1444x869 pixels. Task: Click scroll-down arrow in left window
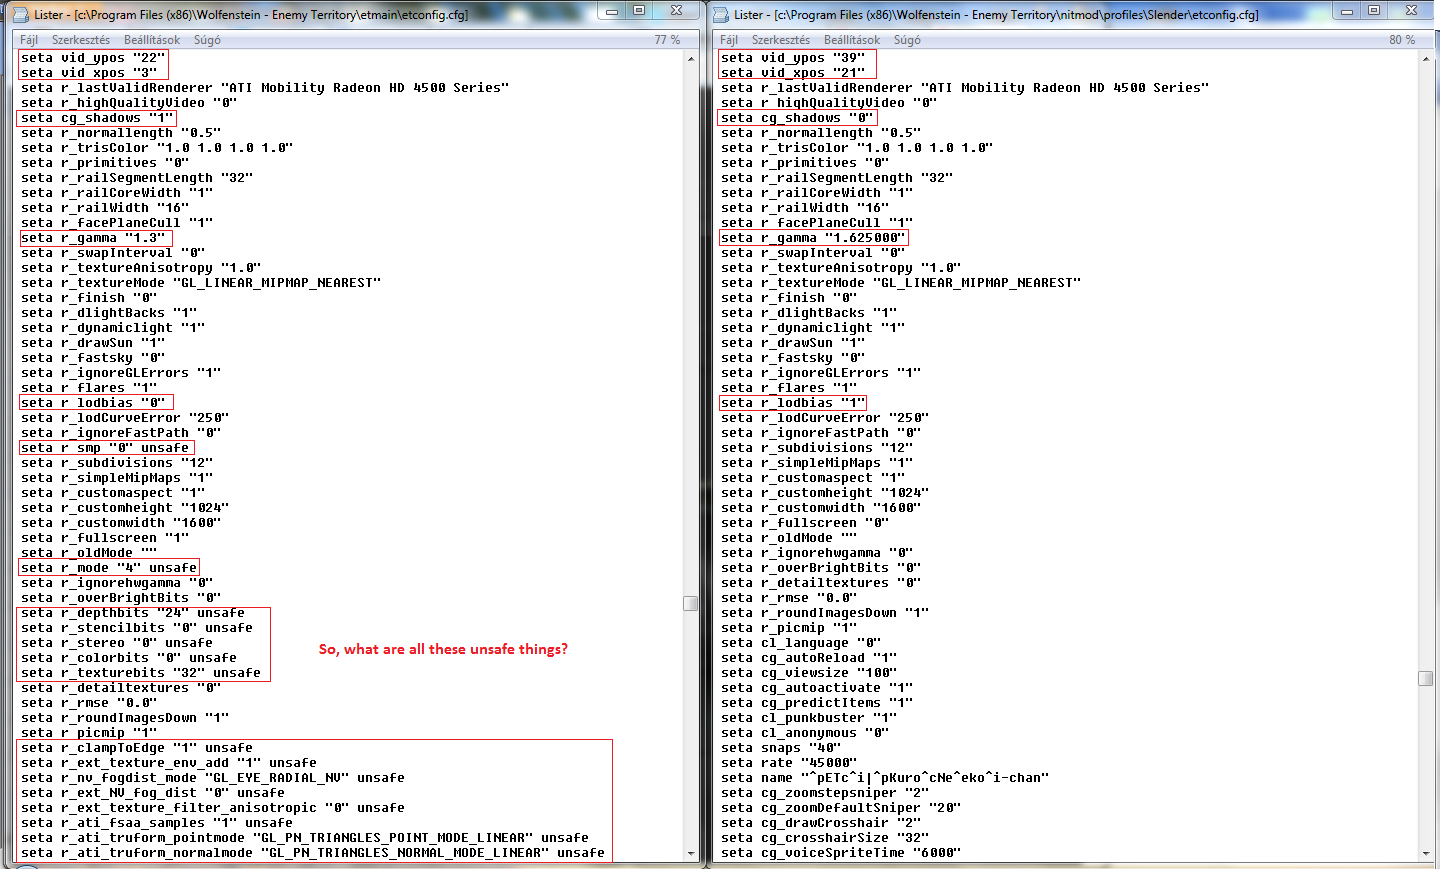[691, 853]
